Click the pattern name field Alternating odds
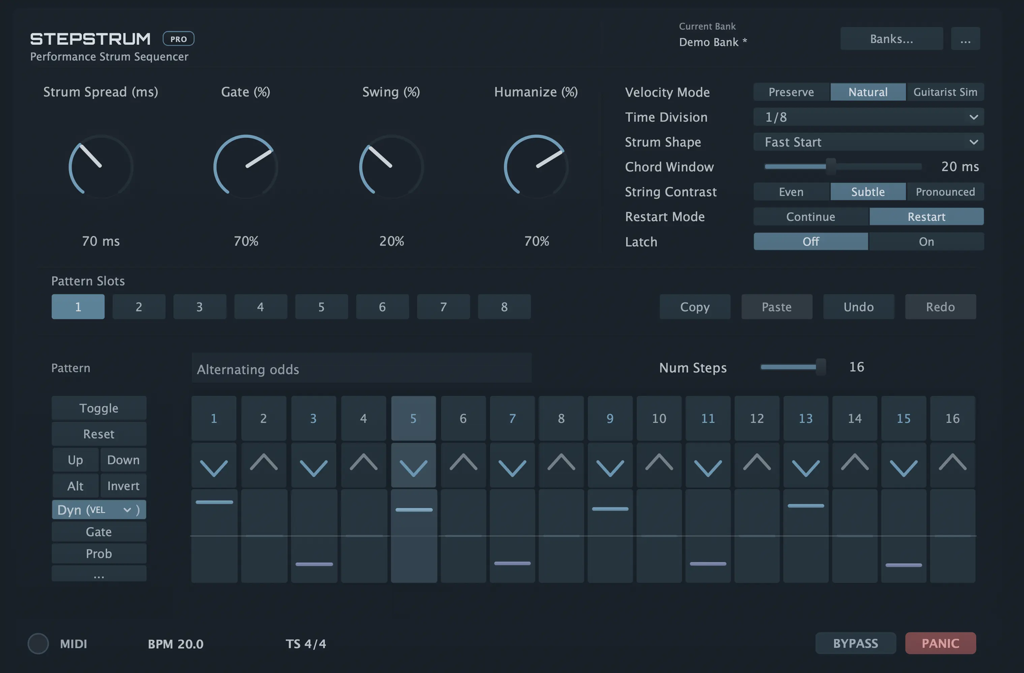This screenshot has width=1024, height=673. (361, 369)
